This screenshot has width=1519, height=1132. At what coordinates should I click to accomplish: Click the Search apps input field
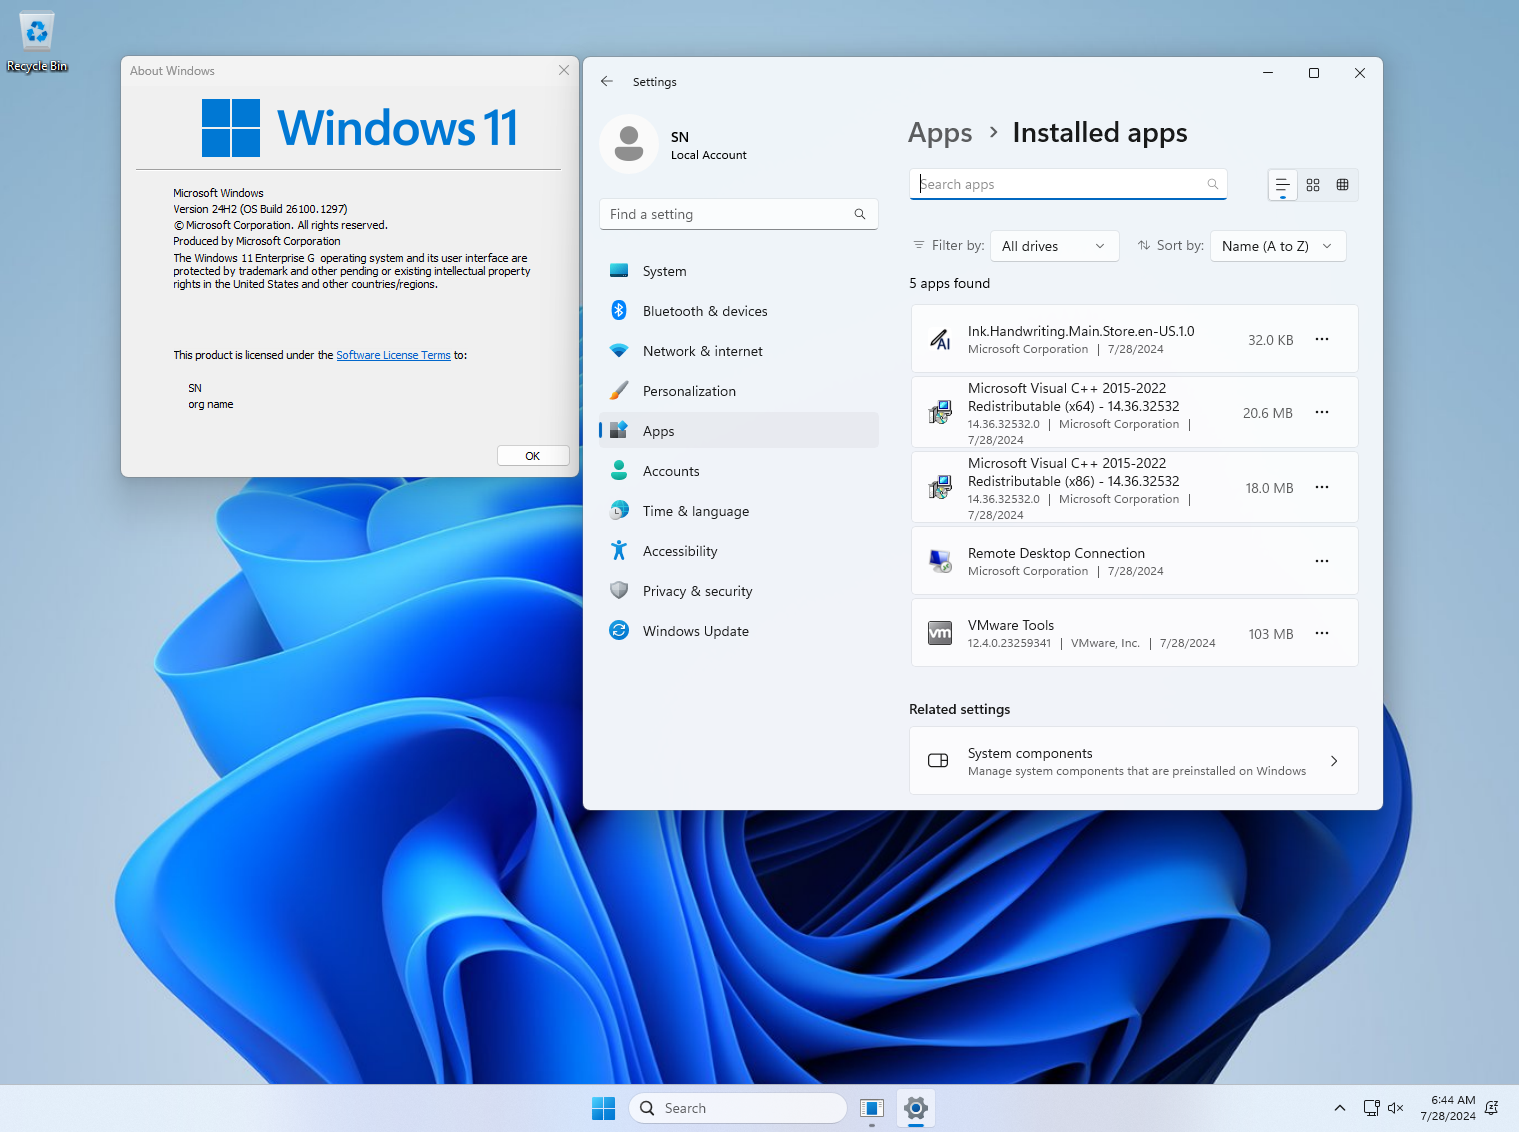[x=1068, y=184]
